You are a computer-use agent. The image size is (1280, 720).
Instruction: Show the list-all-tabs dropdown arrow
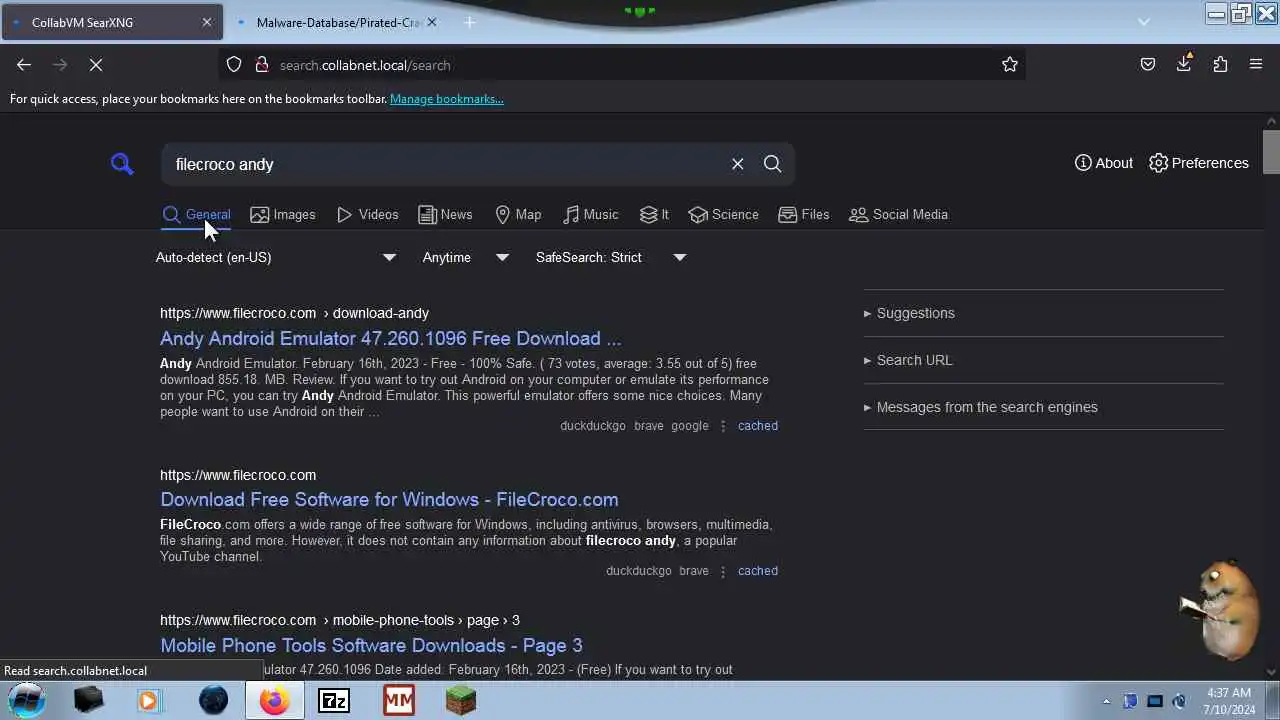(1144, 22)
